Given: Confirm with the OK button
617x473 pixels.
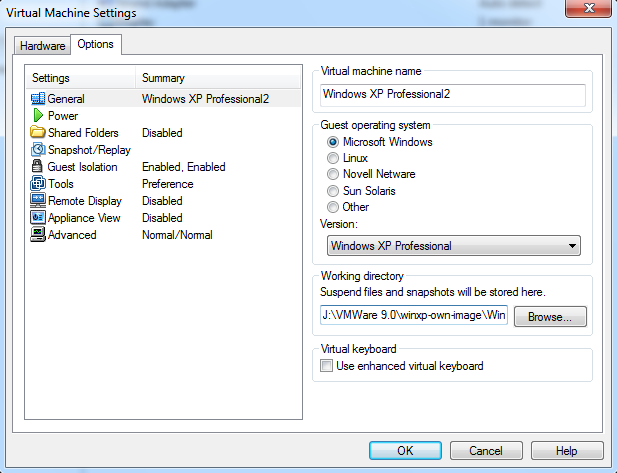Looking at the screenshot, I should pyautogui.click(x=405, y=451).
